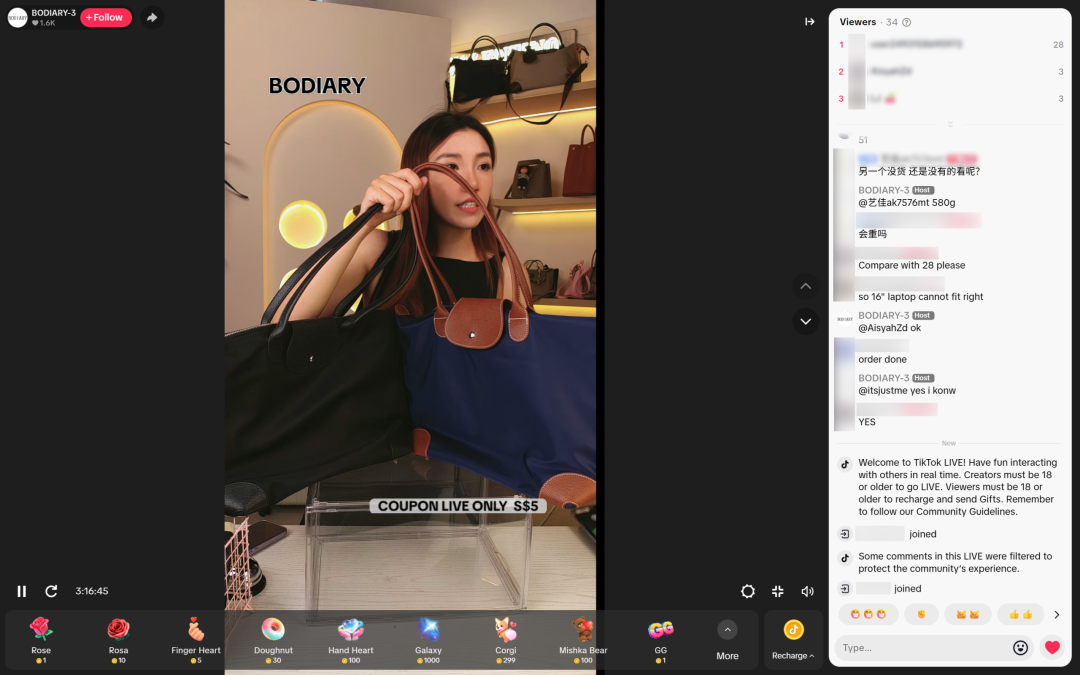This screenshot has height=675, width=1080.
Task: Send the single fist emoji quick reaction
Action: 921,614
